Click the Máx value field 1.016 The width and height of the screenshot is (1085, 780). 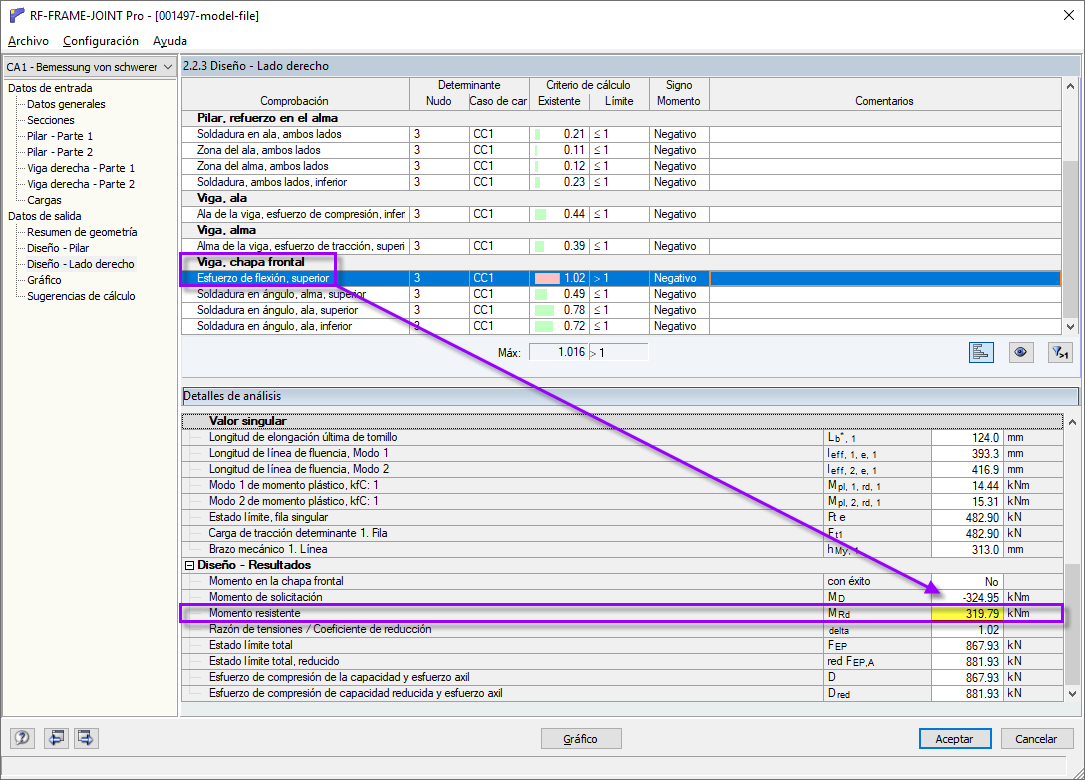click(x=558, y=352)
